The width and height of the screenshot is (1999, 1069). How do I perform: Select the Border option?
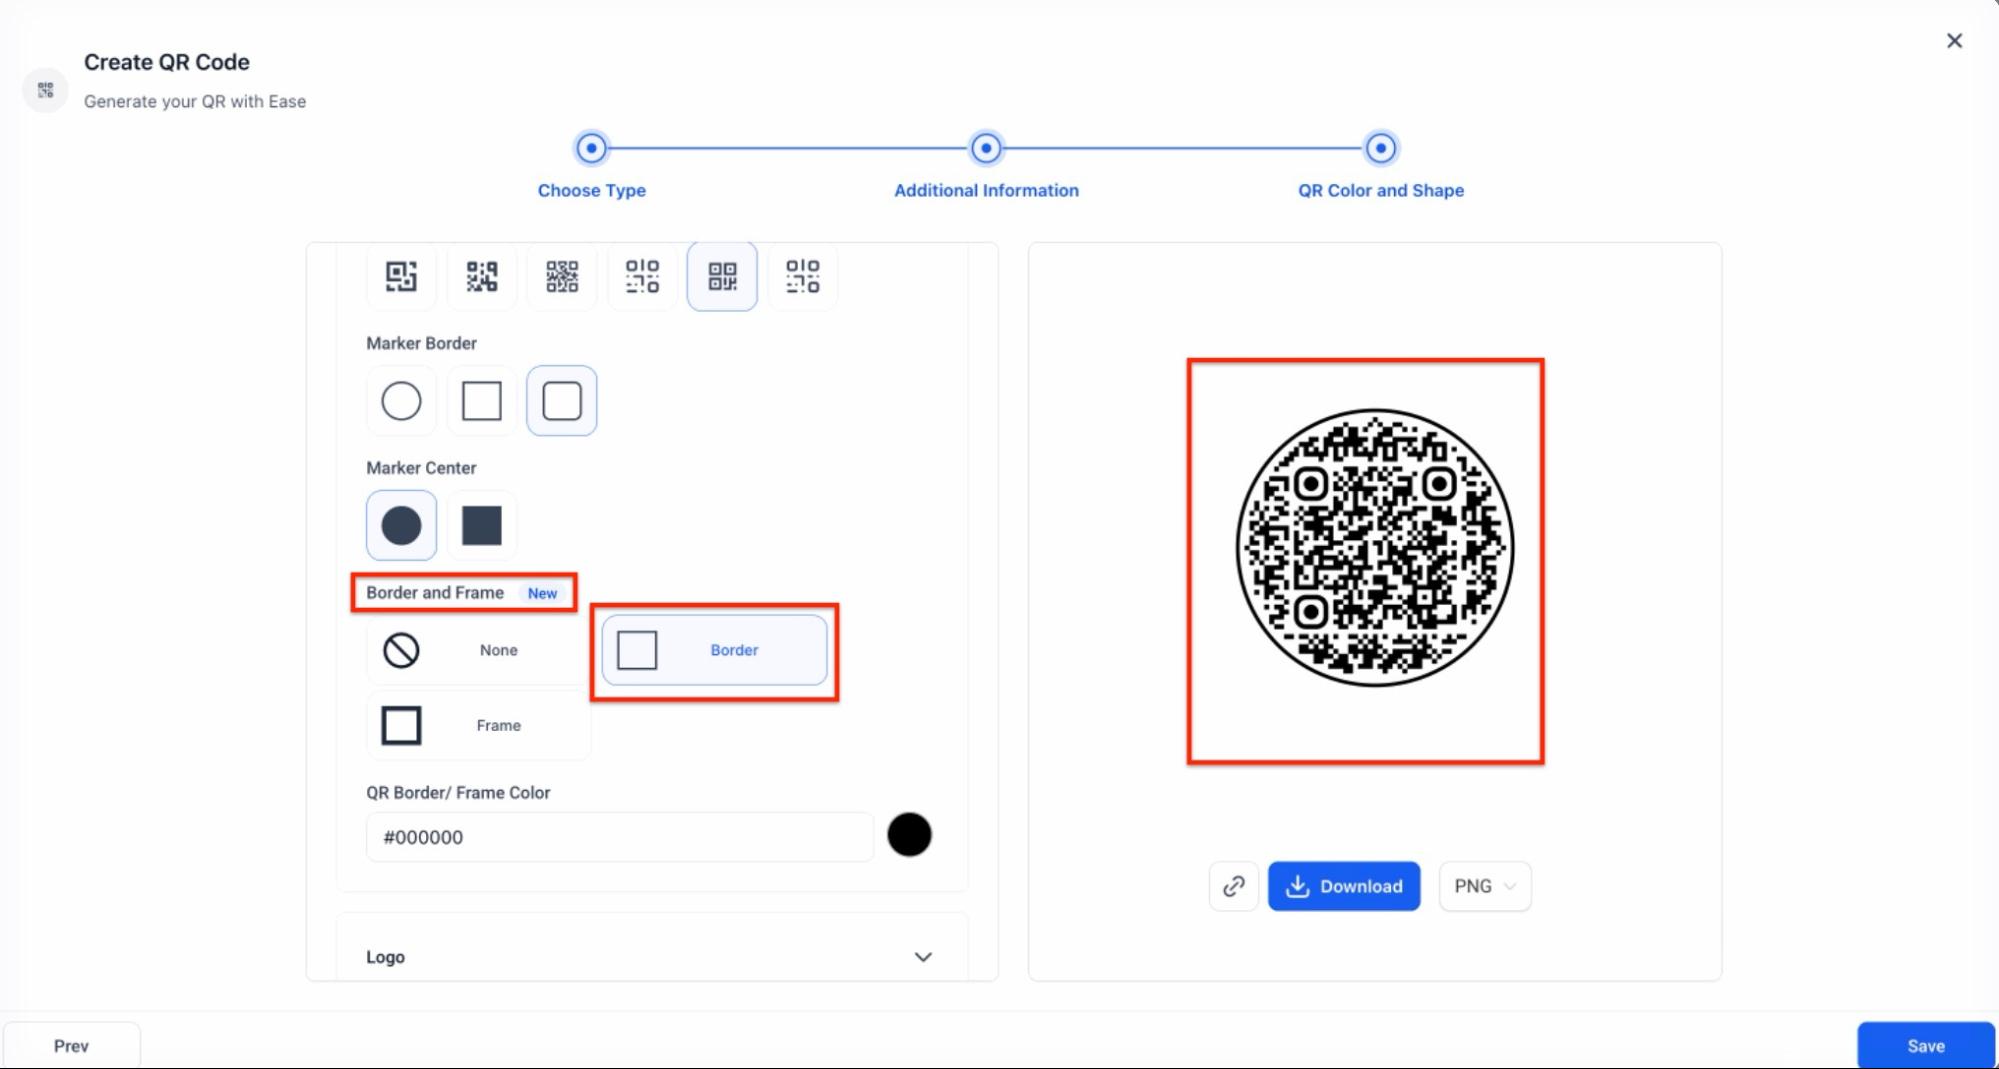coord(714,650)
